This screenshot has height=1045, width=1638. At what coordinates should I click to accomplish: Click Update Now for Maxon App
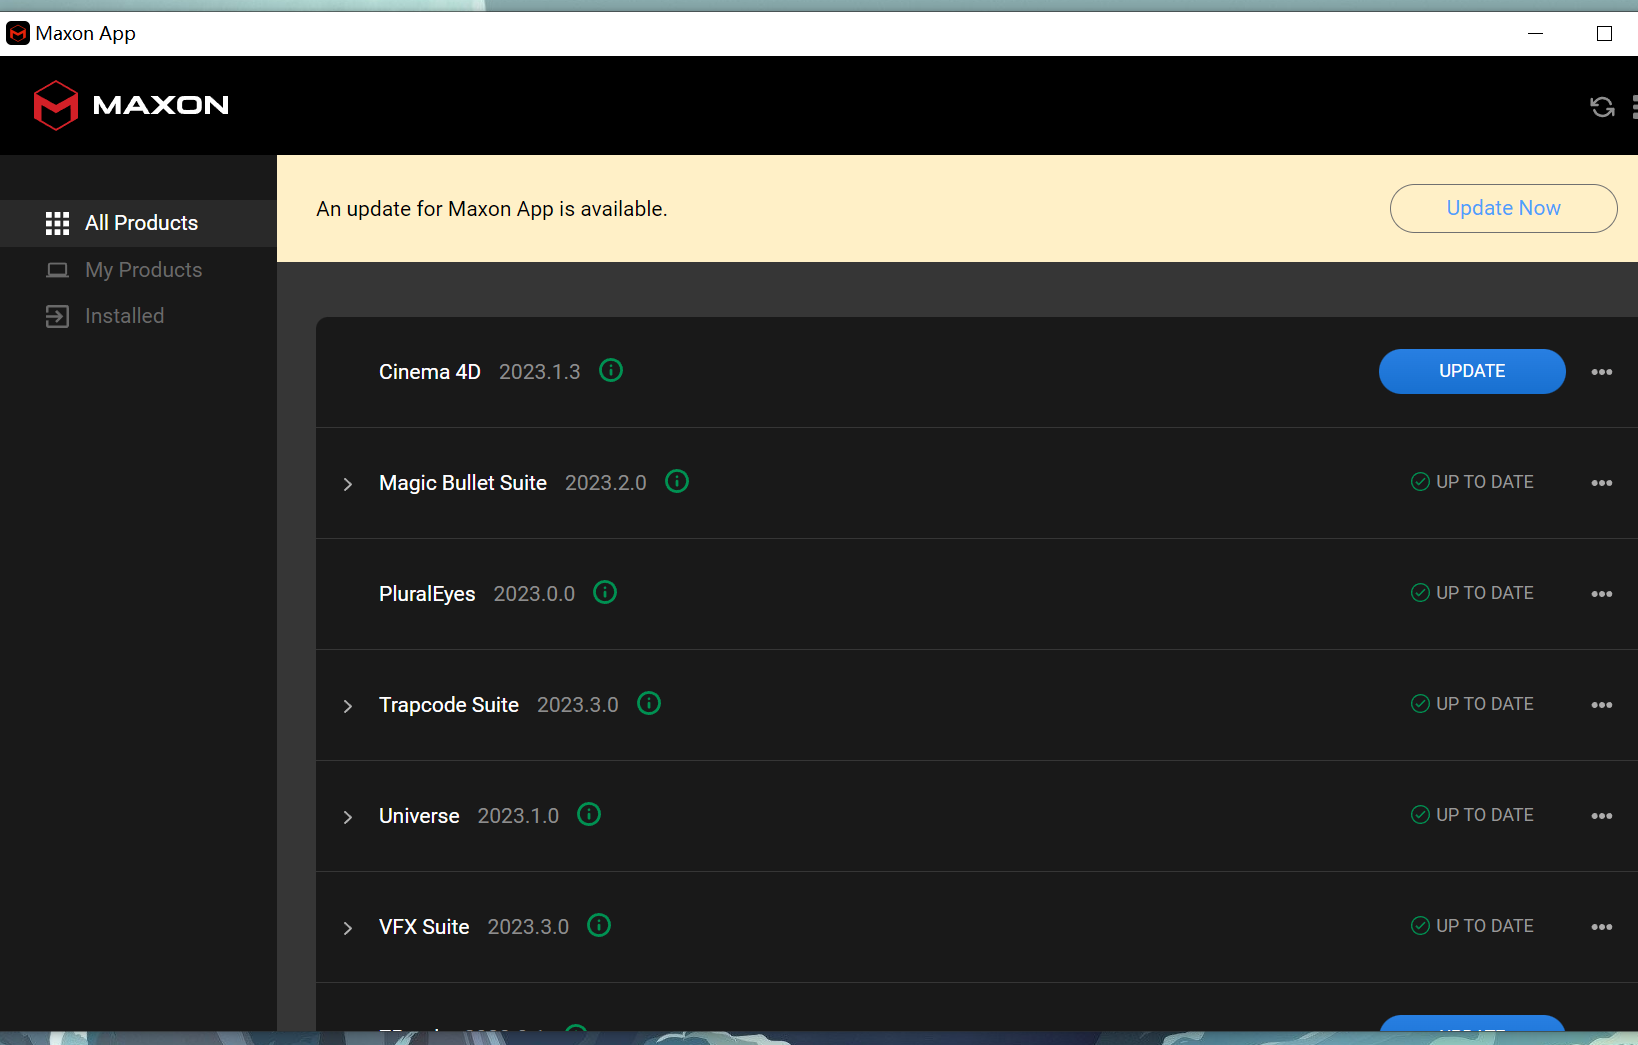(x=1503, y=208)
